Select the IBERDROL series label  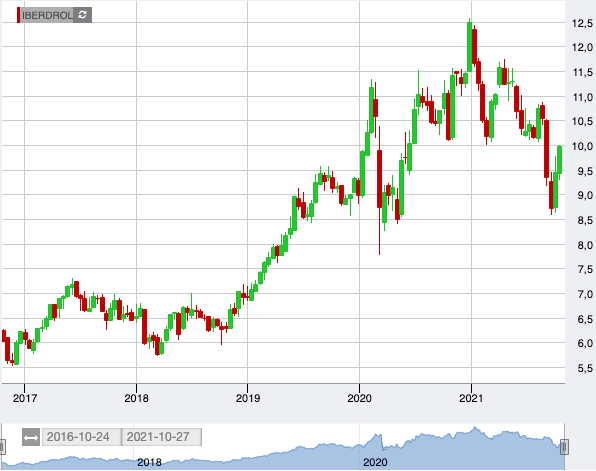click(x=47, y=15)
